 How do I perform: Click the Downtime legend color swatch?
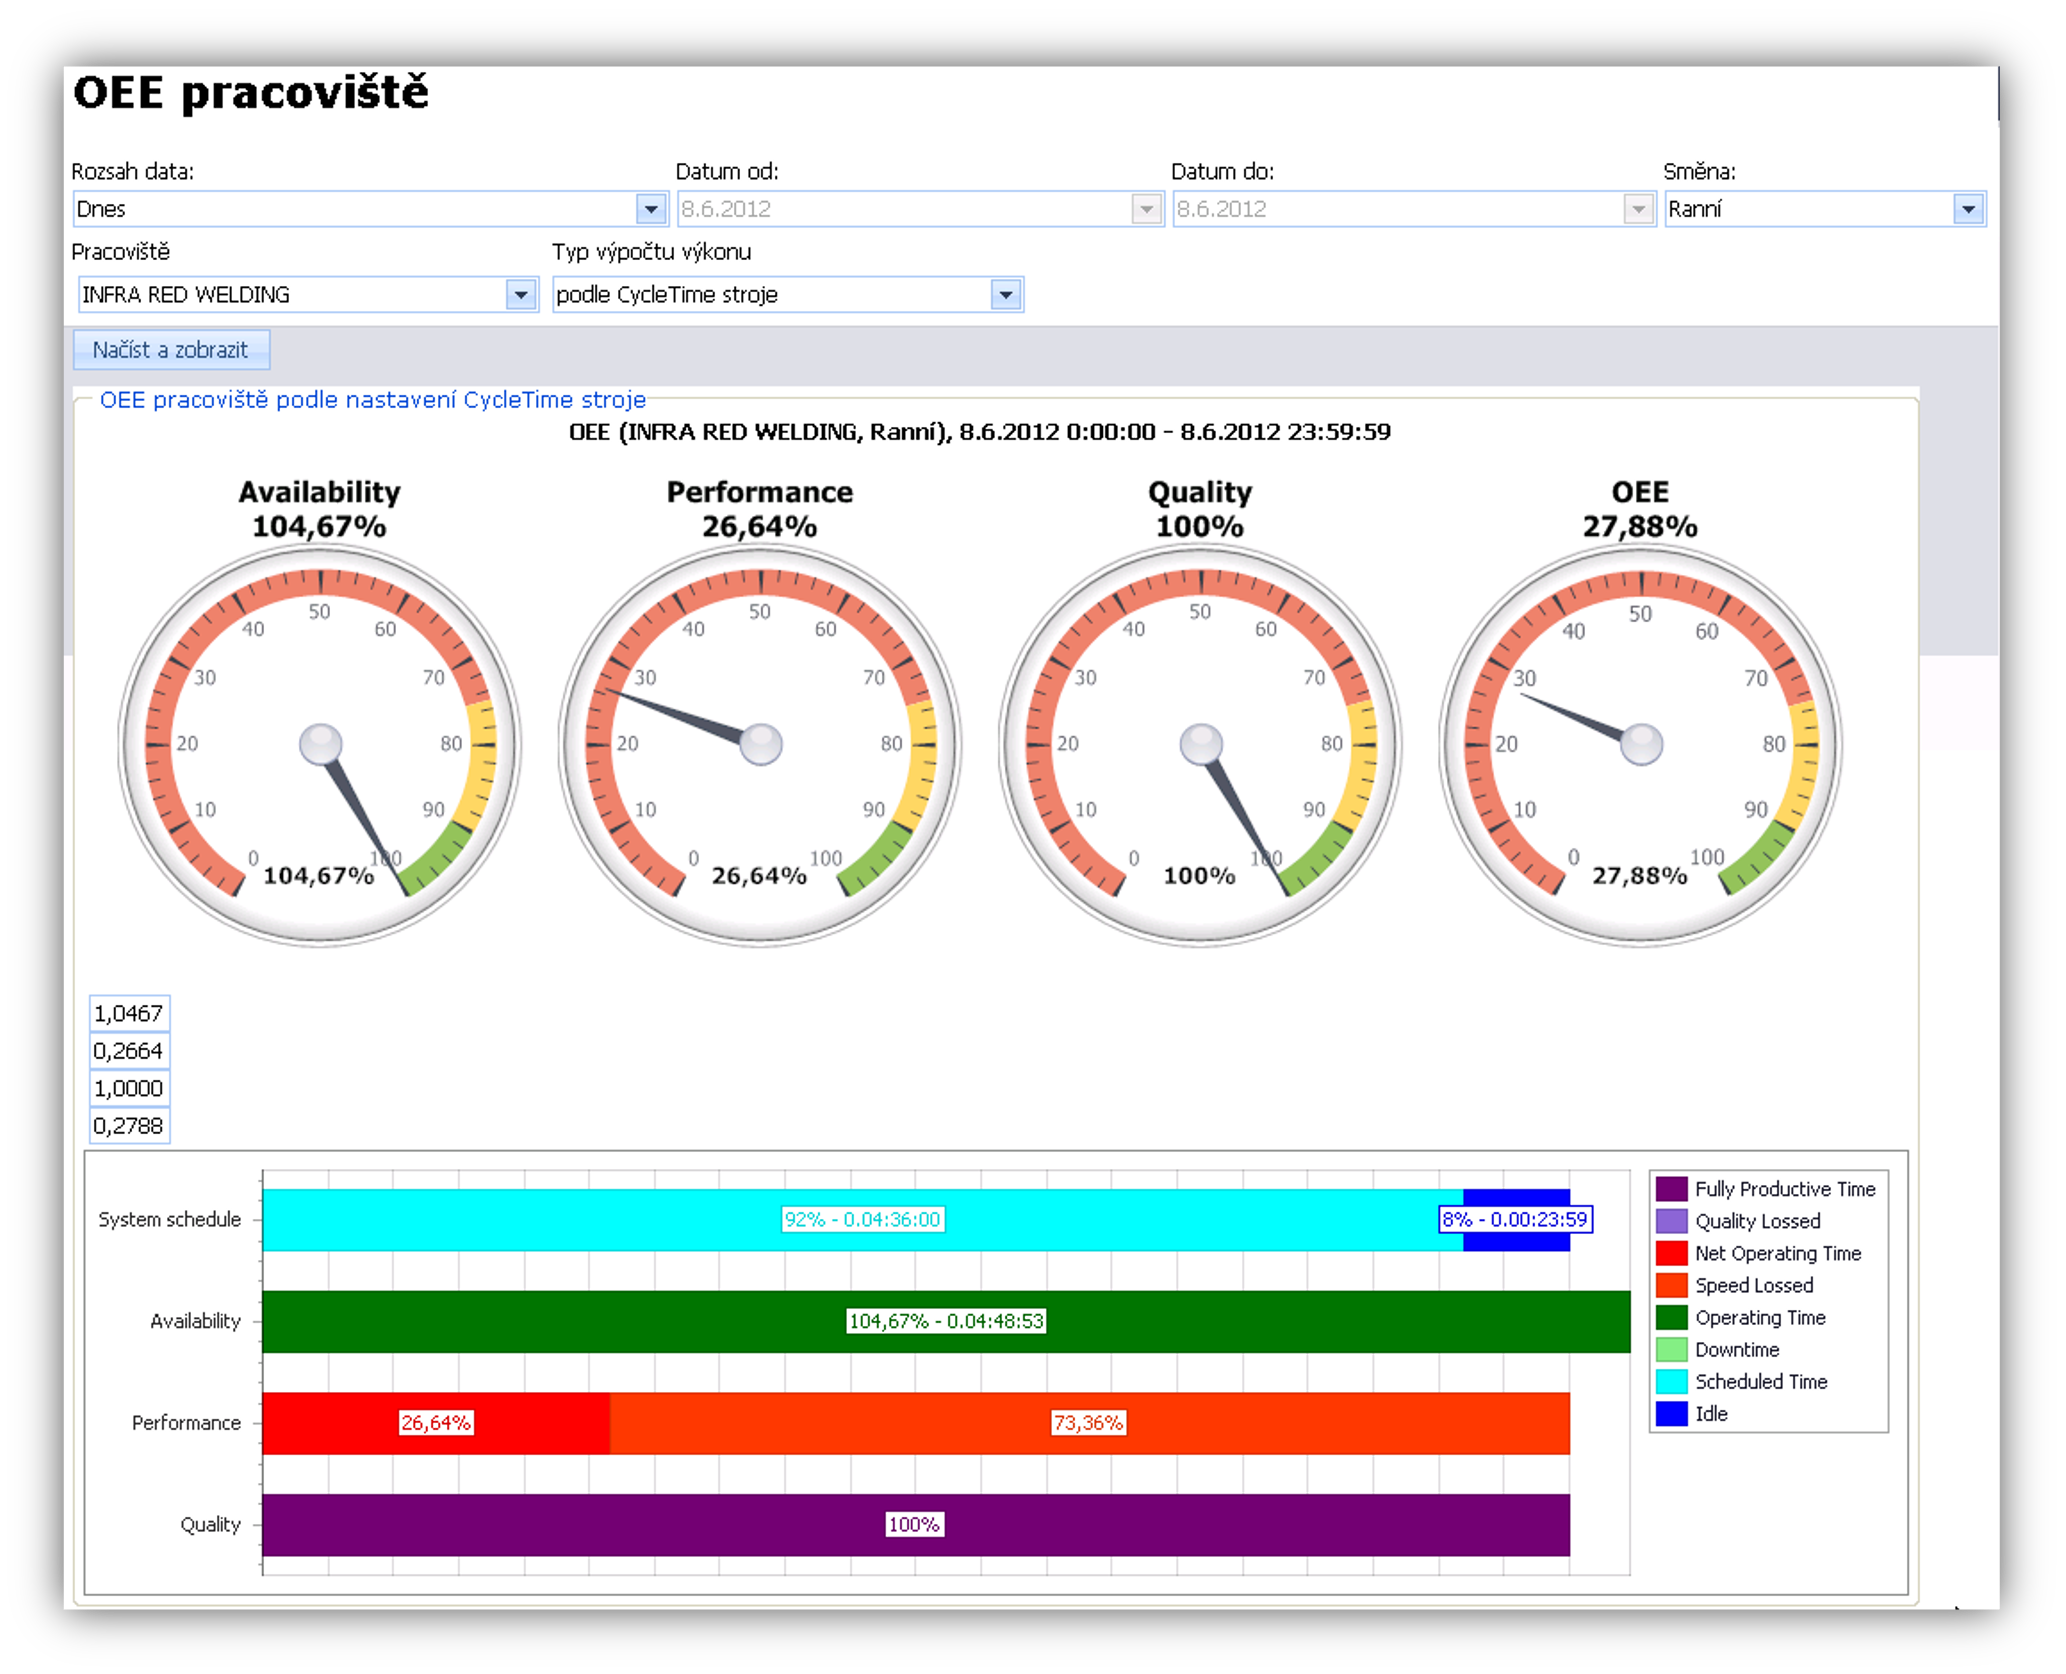(x=1671, y=1349)
